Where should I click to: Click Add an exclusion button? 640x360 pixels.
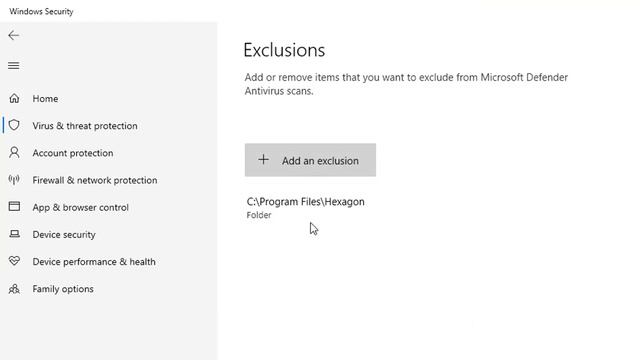(310, 160)
